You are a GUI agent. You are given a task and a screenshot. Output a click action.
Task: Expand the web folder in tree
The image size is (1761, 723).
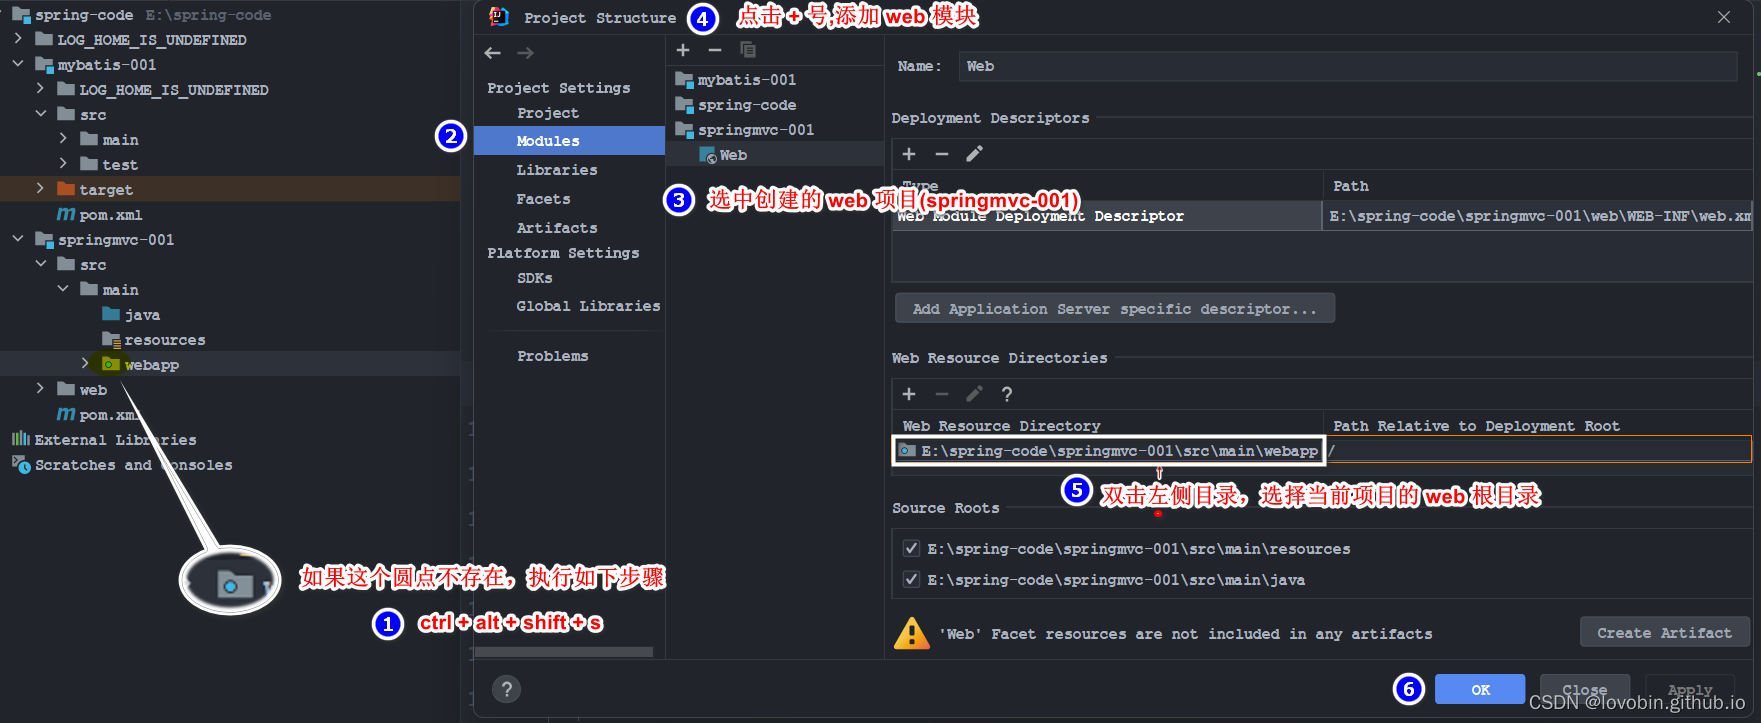click(x=40, y=389)
